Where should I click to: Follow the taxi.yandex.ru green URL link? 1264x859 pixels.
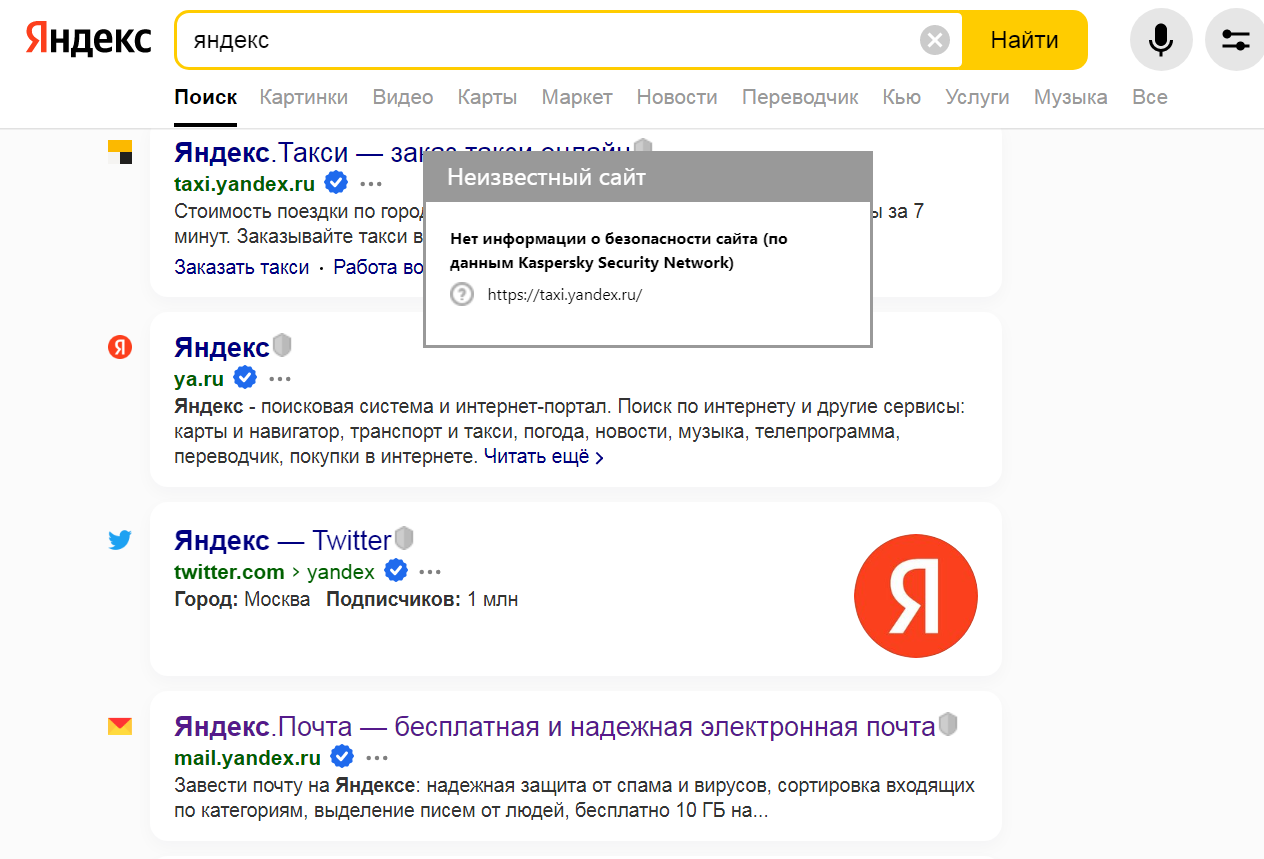pos(244,184)
